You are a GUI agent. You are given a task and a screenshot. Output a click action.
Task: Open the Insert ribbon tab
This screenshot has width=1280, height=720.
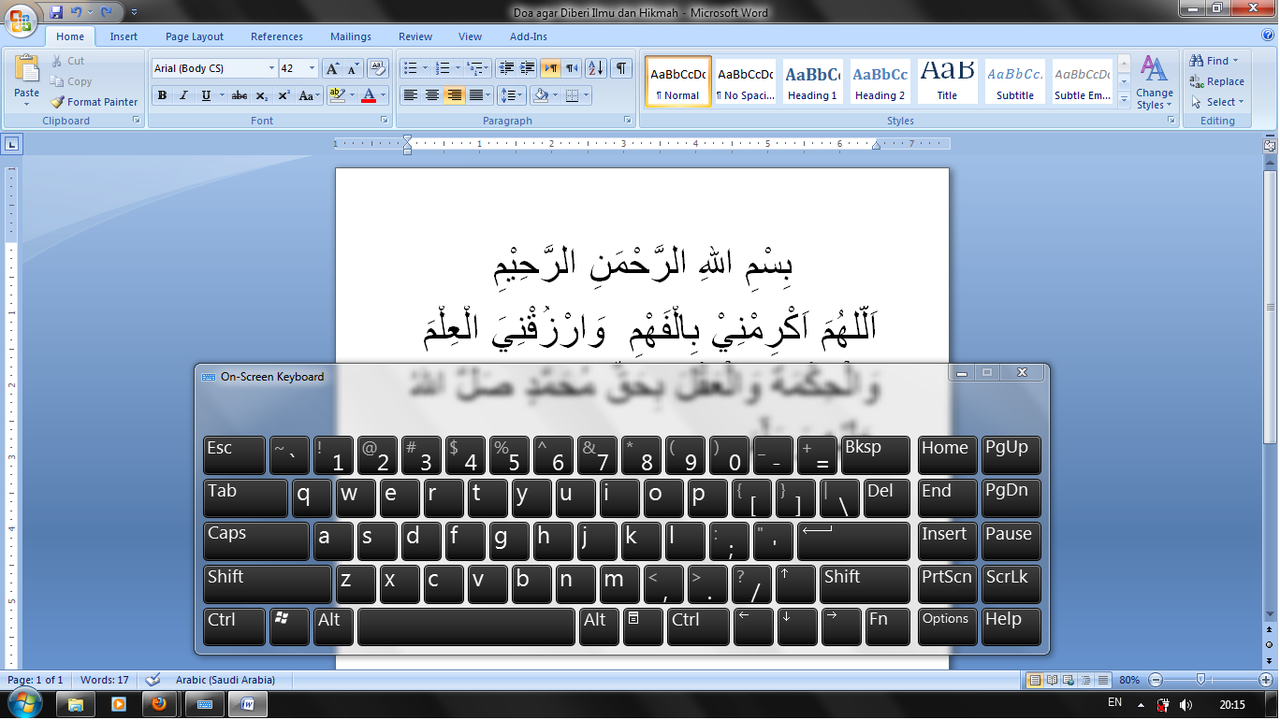pyautogui.click(x=124, y=36)
